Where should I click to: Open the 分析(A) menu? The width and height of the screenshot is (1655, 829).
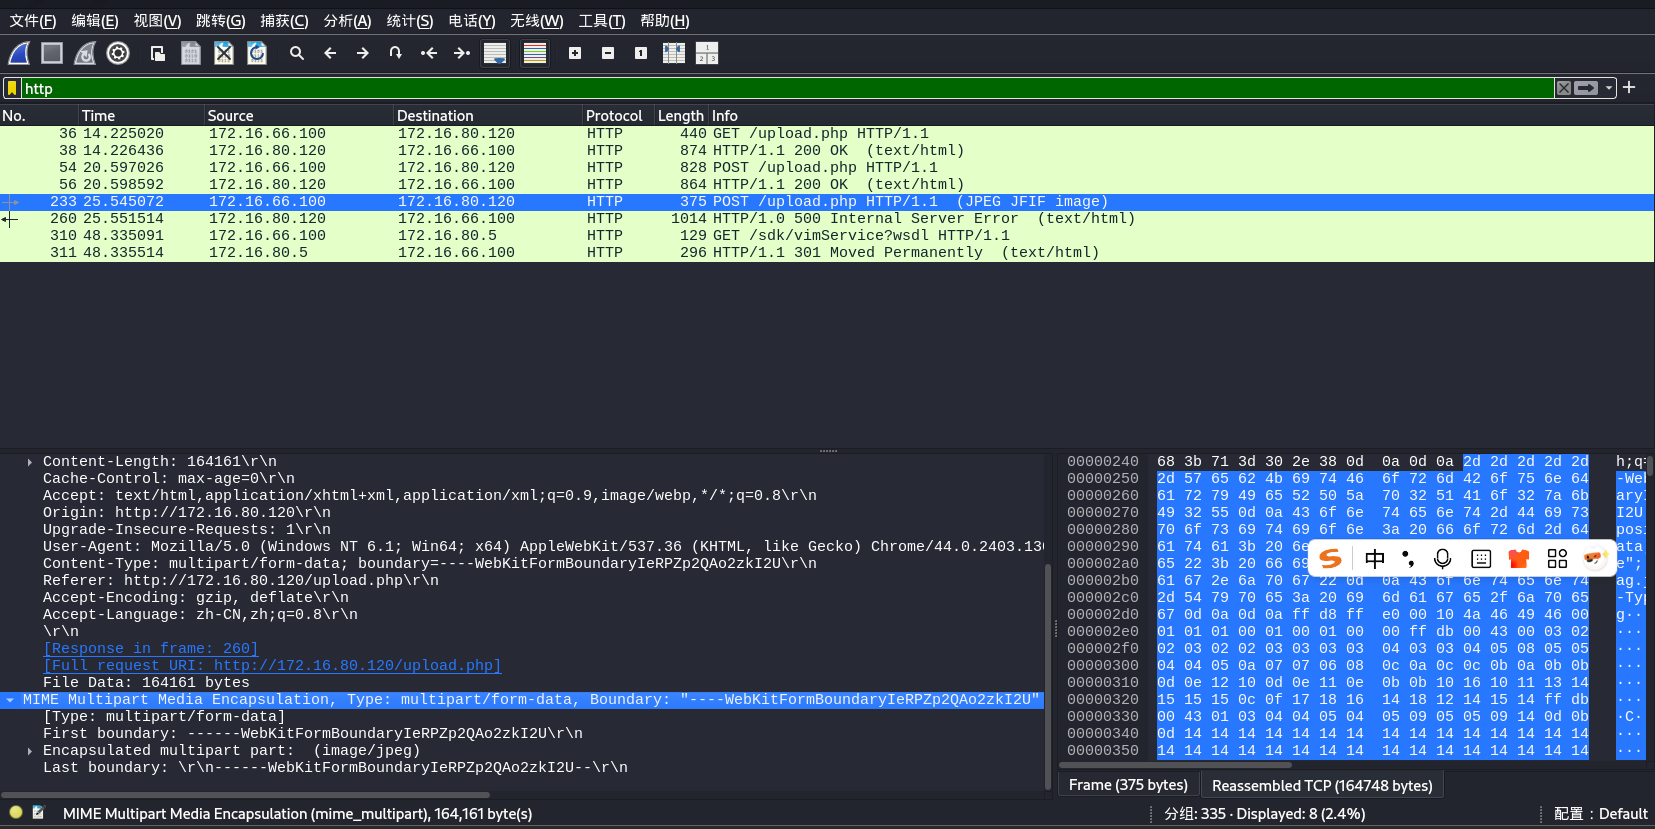tap(347, 20)
